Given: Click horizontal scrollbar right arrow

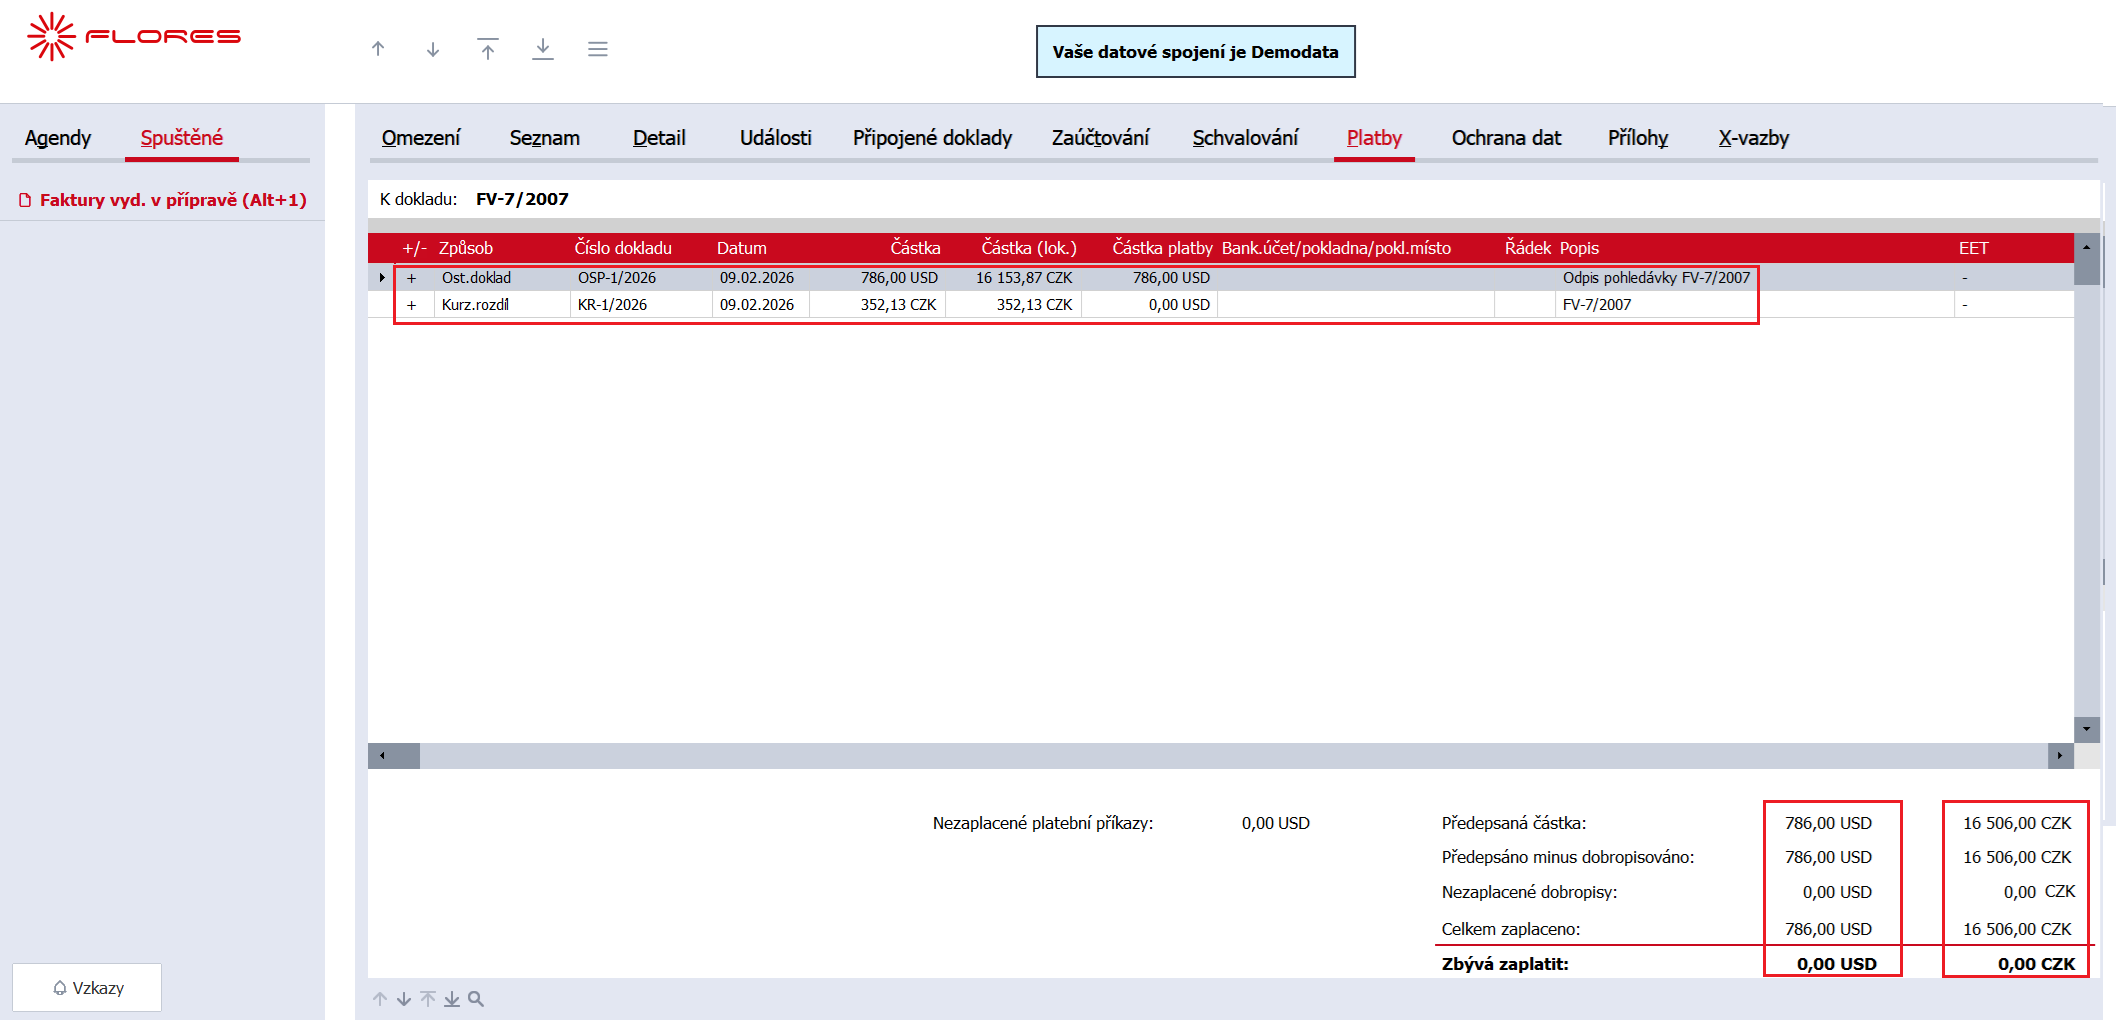Looking at the screenshot, I should point(2060,756).
